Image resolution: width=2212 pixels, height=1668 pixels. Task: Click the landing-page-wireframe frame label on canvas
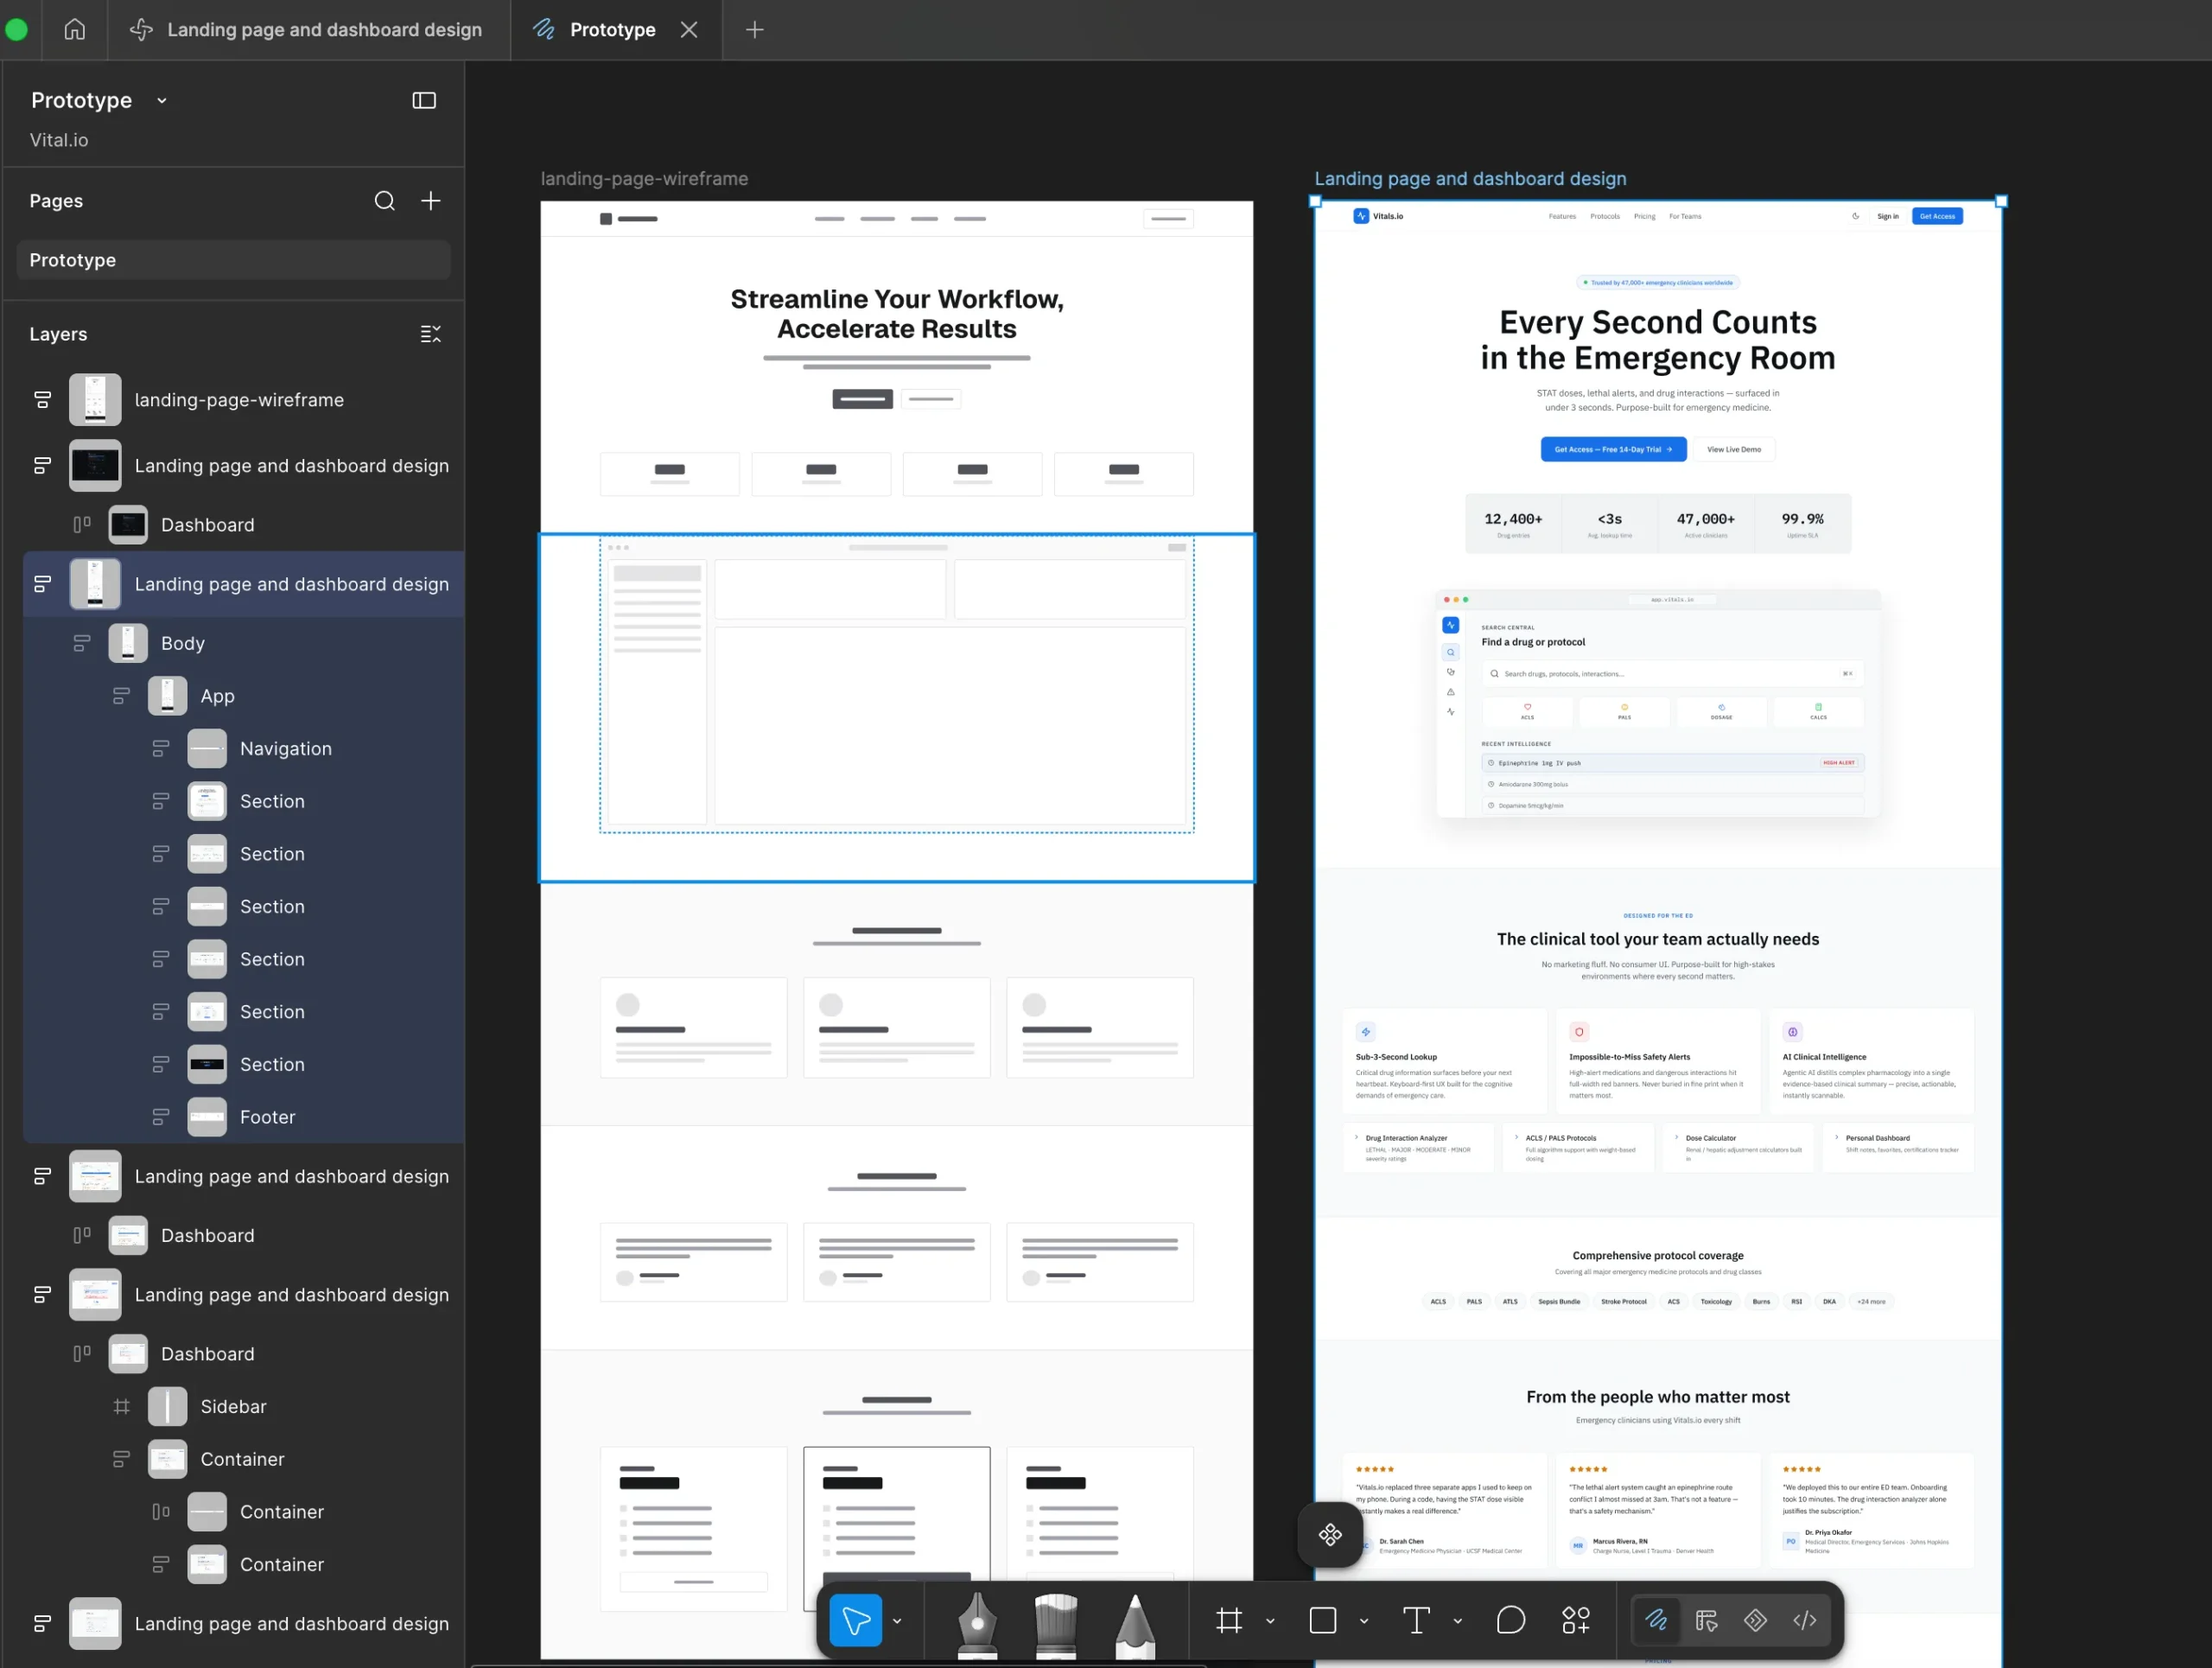(x=644, y=179)
